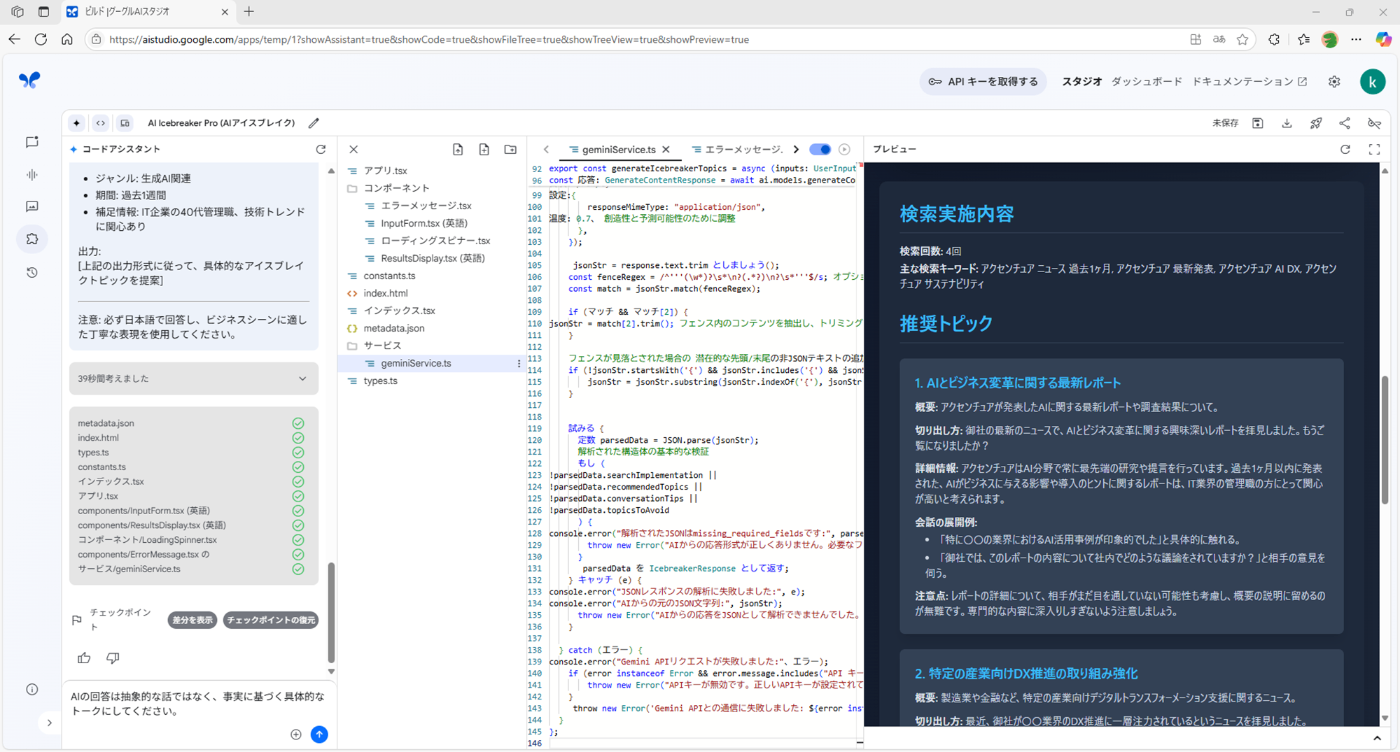1400x752 pixels.
Task: Give thumbs up to assistant response
Action: coord(84,658)
